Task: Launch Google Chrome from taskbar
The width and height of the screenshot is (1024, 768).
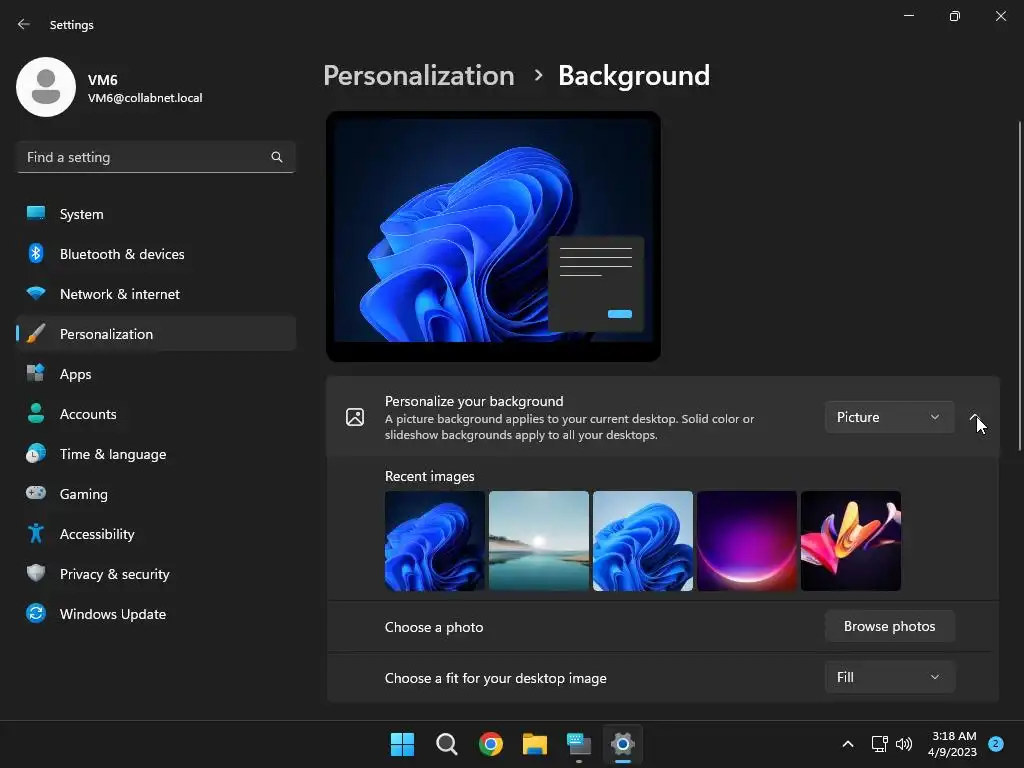Action: (x=490, y=744)
